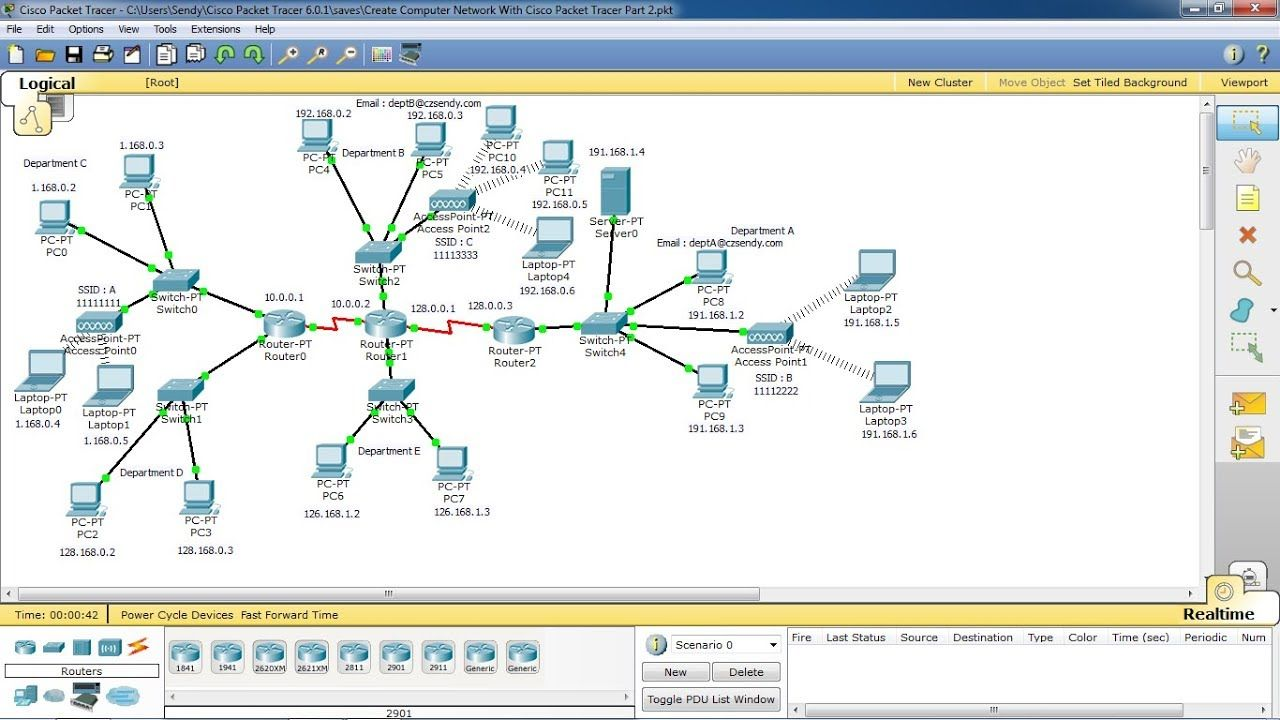1280x720 pixels.
Task: Click the New Cluster button
Action: tap(939, 82)
